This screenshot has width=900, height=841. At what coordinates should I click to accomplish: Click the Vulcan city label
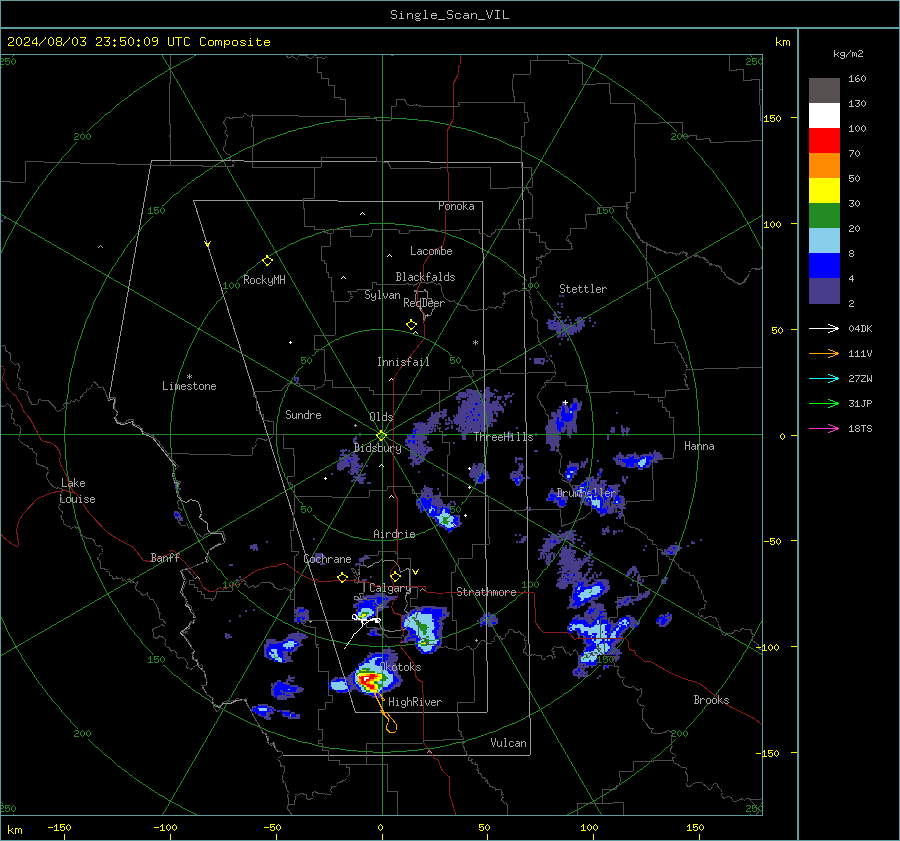pyautogui.click(x=508, y=743)
